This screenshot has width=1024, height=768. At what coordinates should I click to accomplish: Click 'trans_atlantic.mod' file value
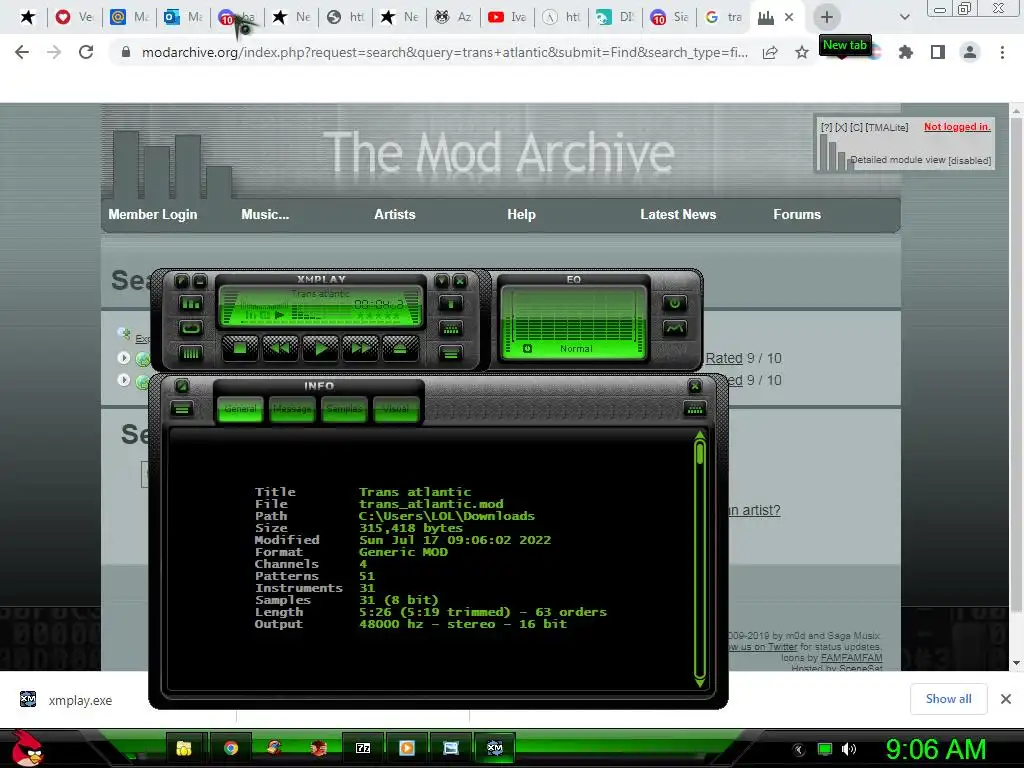(431, 504)
